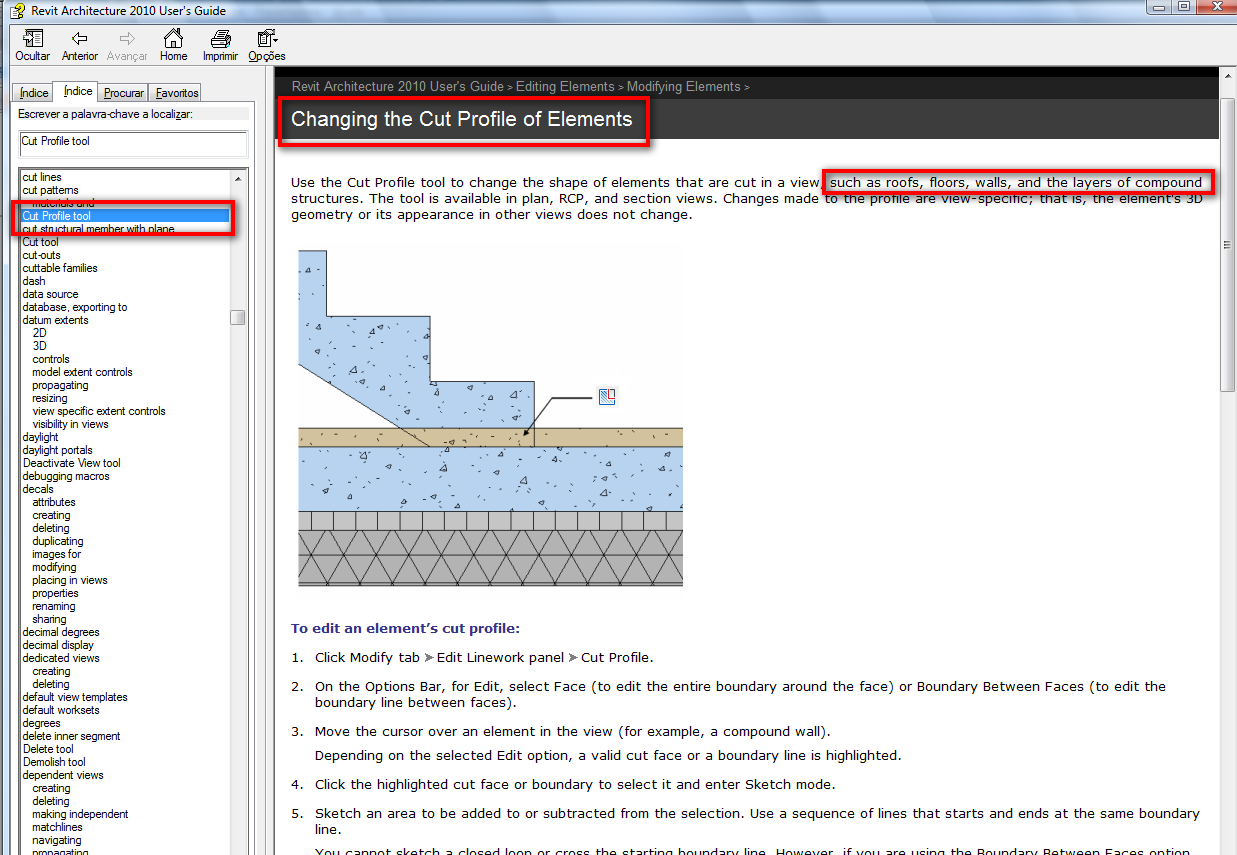Select the 'daylight portals' index entry
The image size is (1237, 855).
tap(57, 450)
